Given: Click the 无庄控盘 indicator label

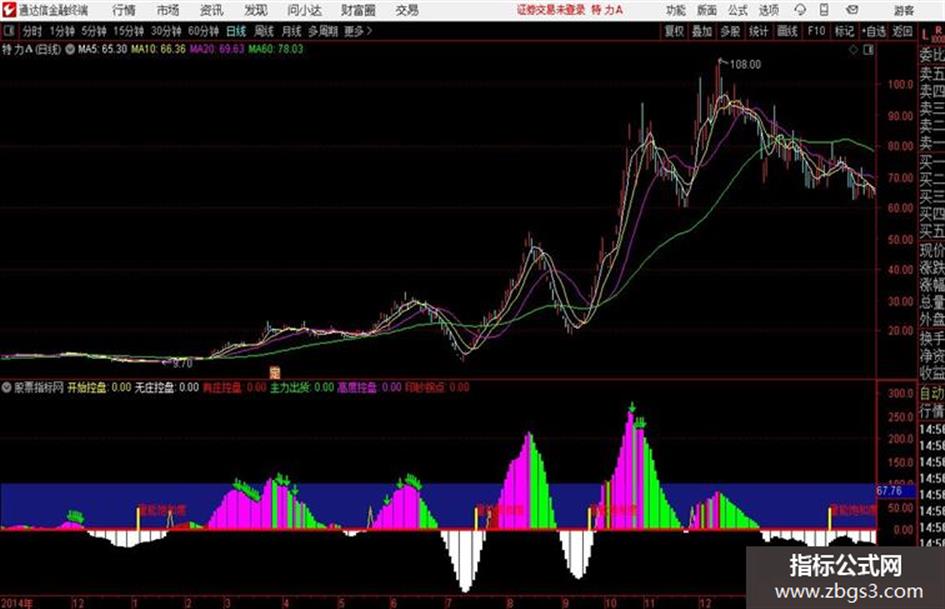Looking at the screenshot, I should point(155,387).
